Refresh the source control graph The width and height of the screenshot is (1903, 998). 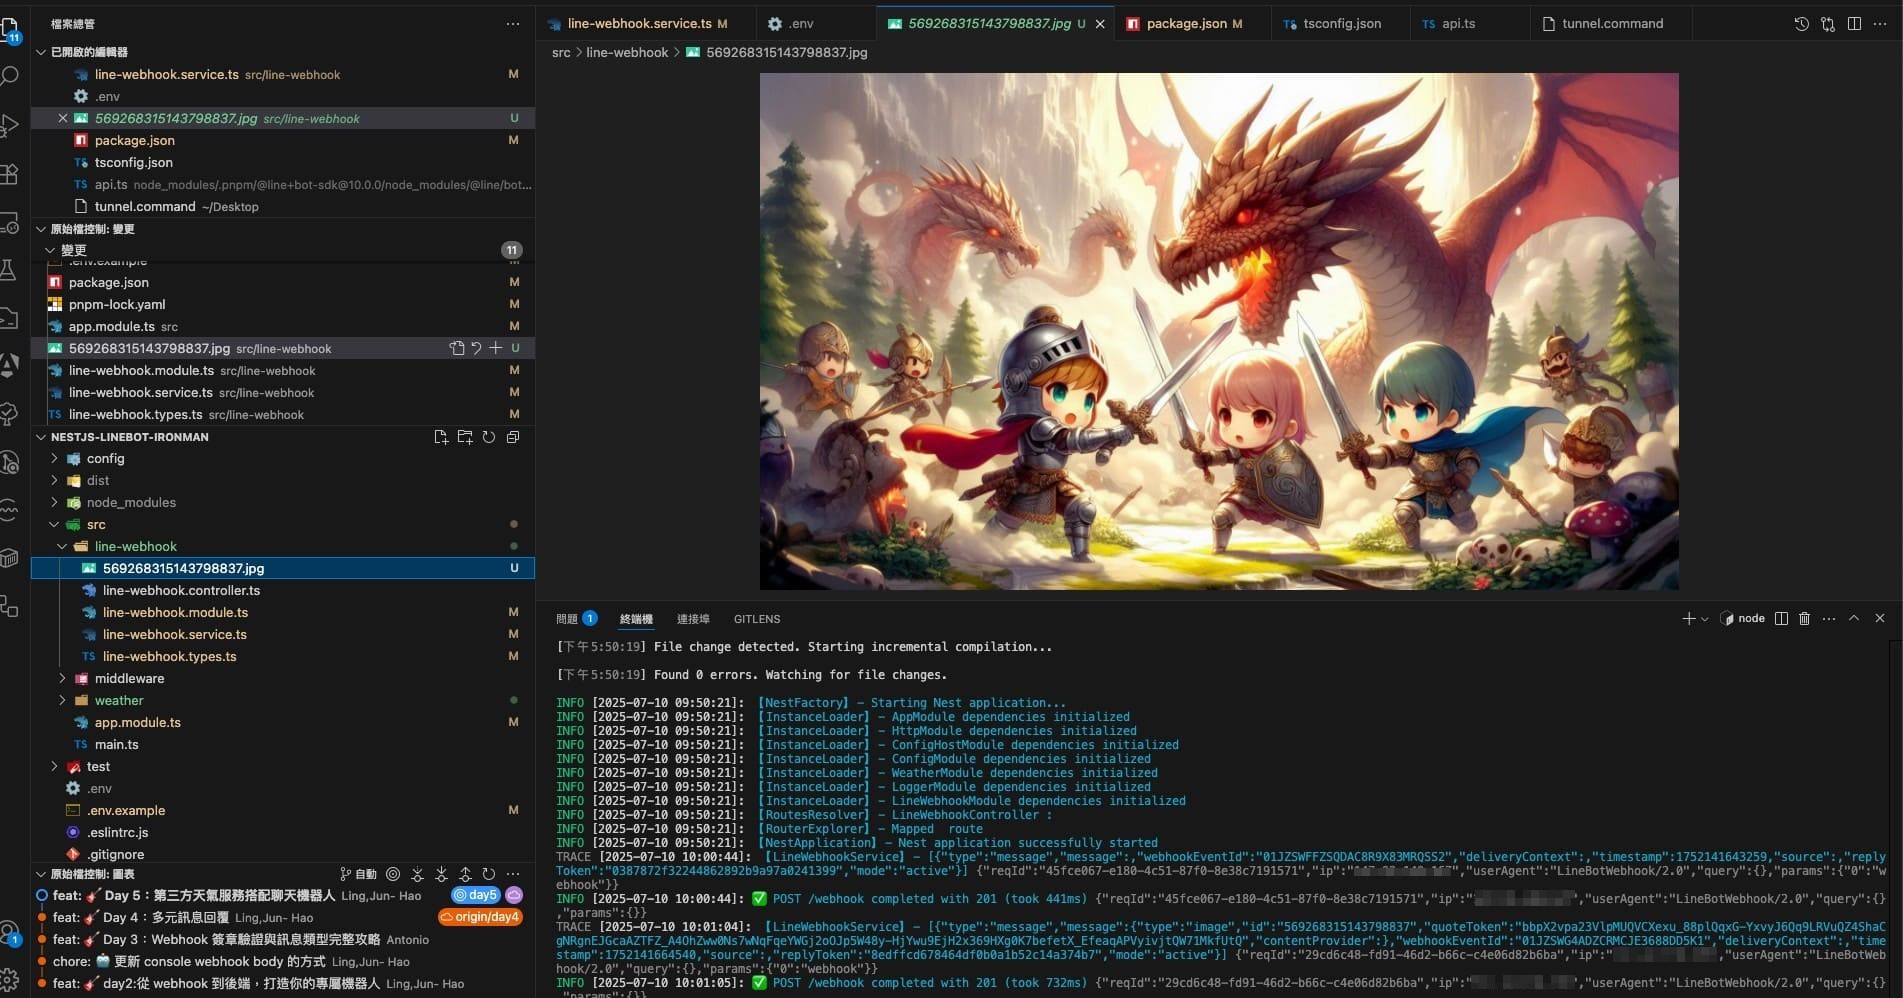point(489,874)
